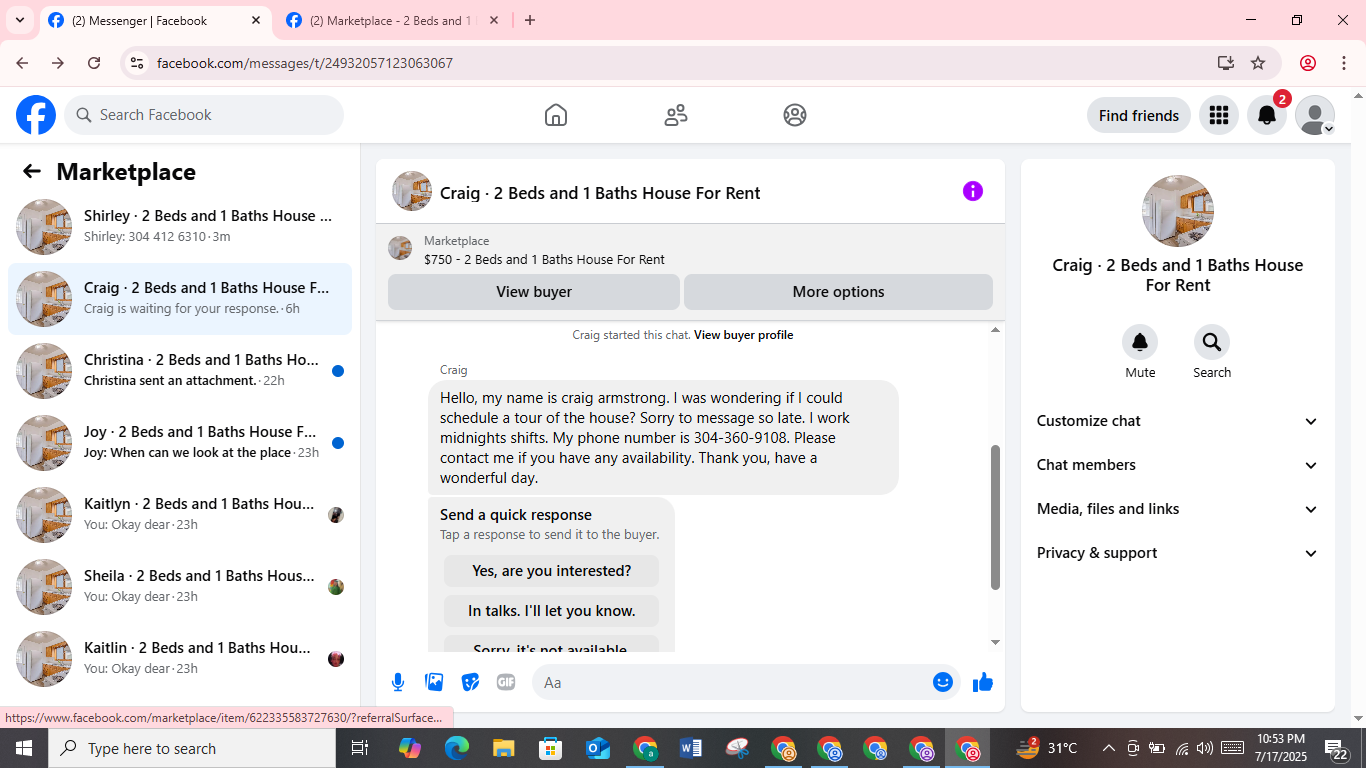Viewport: 1366px width, 768px height.
Task: Open File Explorer from the taskbar
Action: point(504,748)
